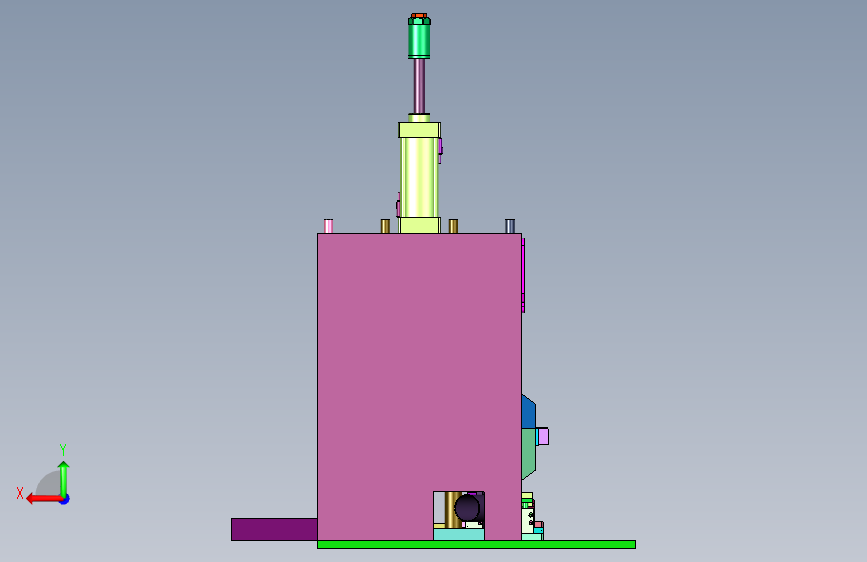Select the brass pin left of cylinder

pos(385,226)
